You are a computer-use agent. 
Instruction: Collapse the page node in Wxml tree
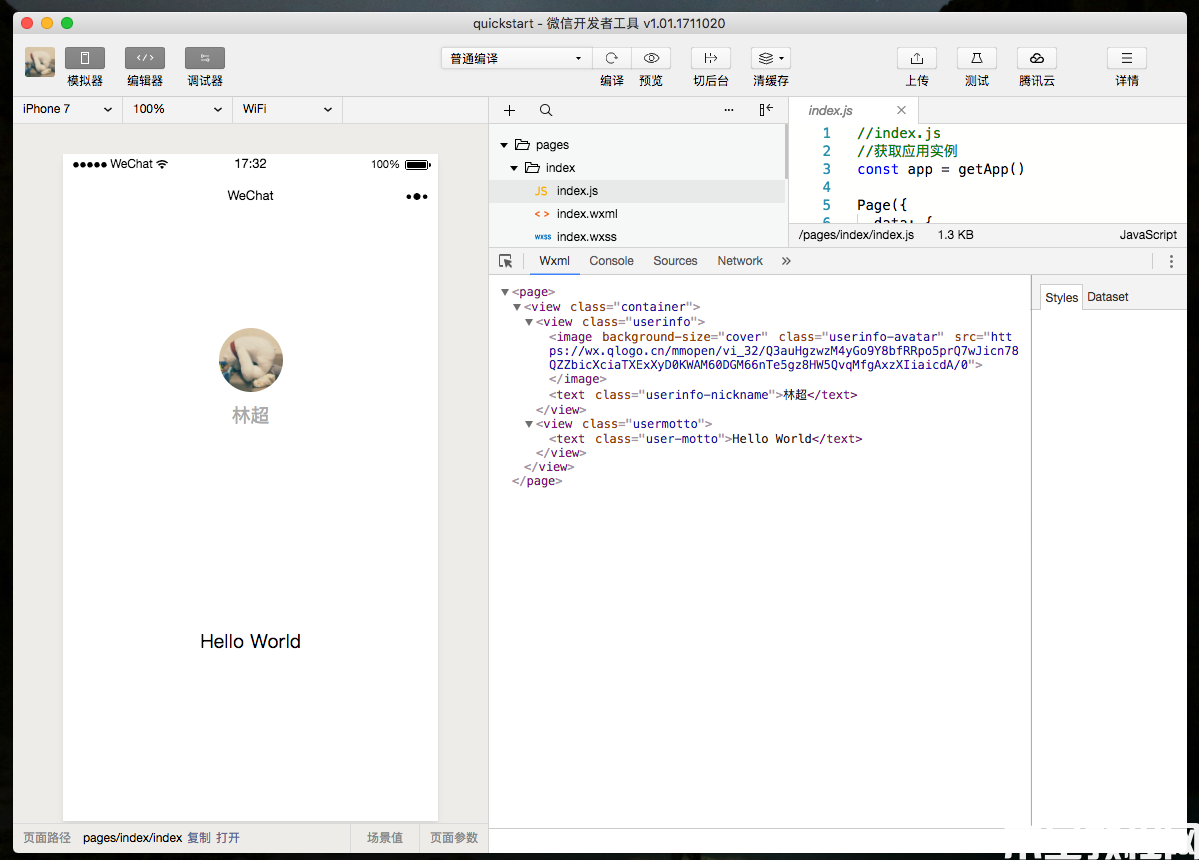[505, 292]
